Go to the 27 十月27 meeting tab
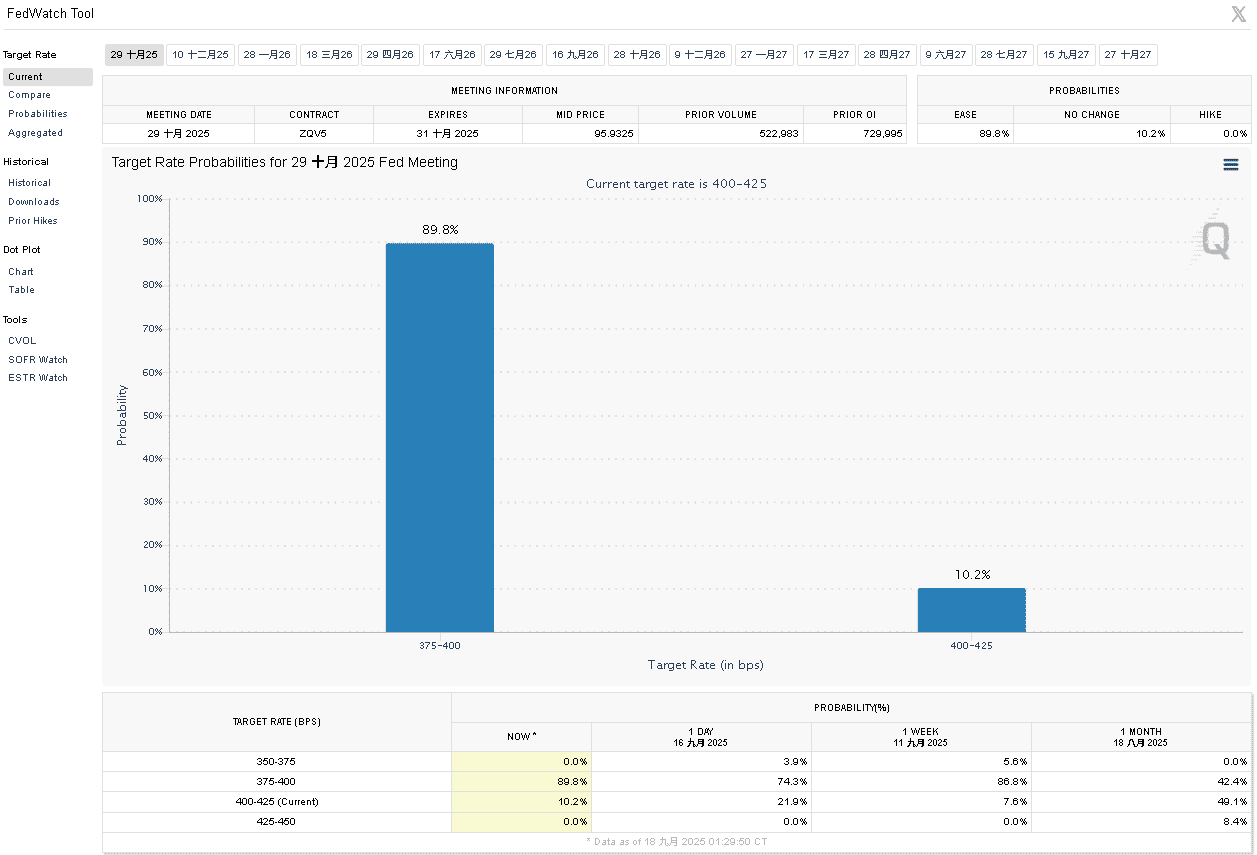 click(1127, 55)
